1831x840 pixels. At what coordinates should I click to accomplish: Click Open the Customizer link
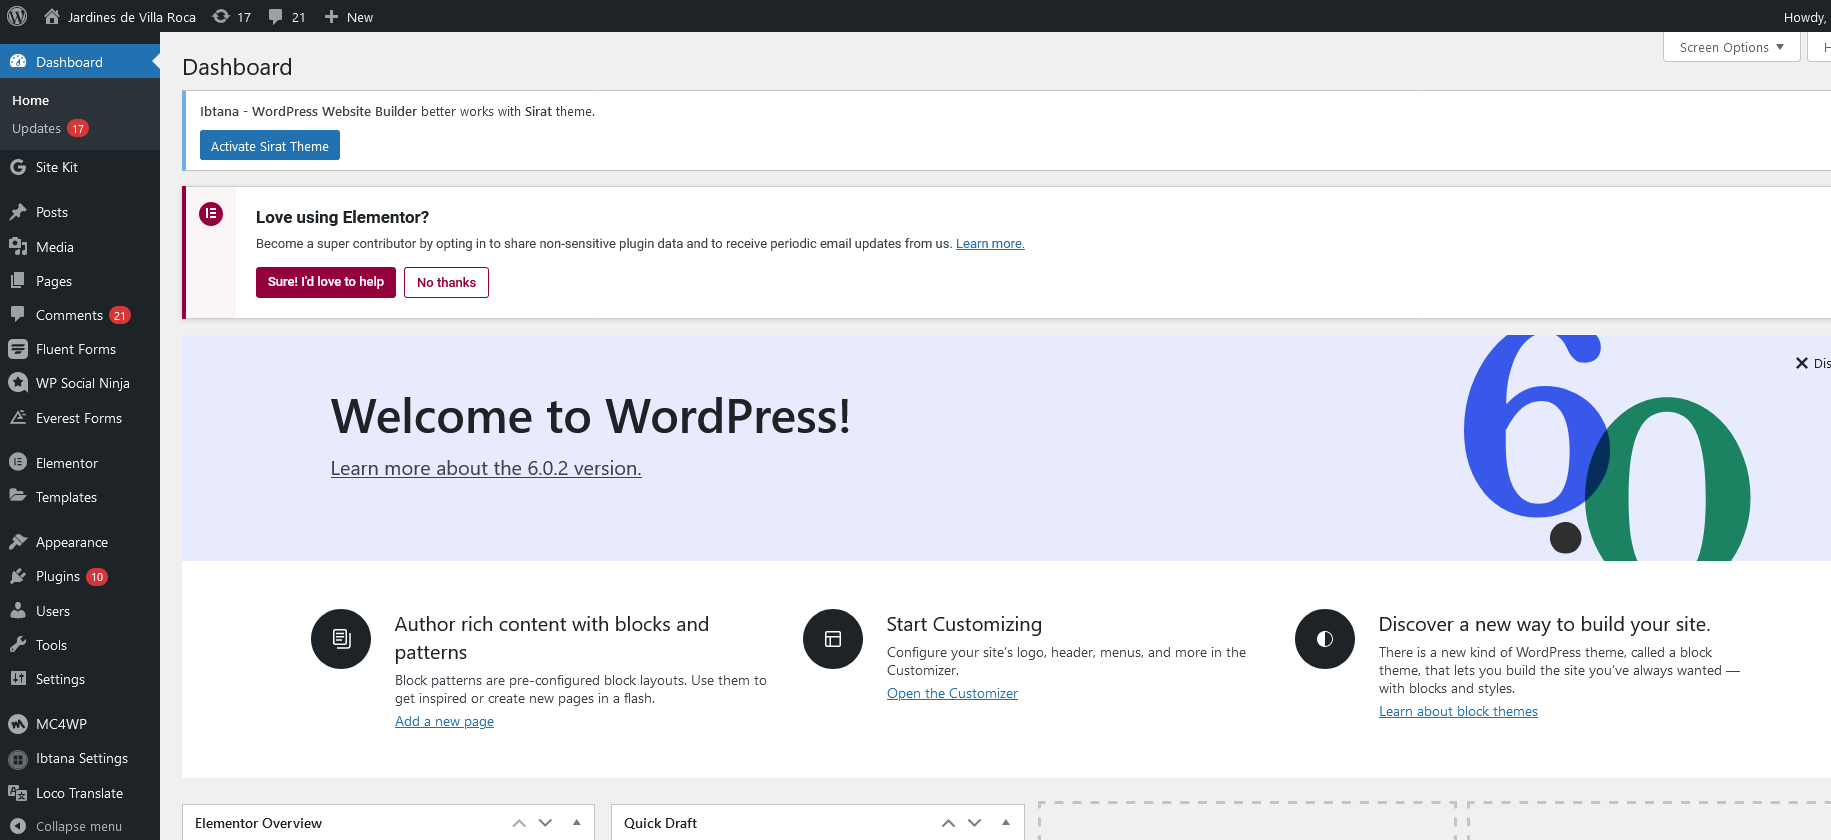coord(952,693)
